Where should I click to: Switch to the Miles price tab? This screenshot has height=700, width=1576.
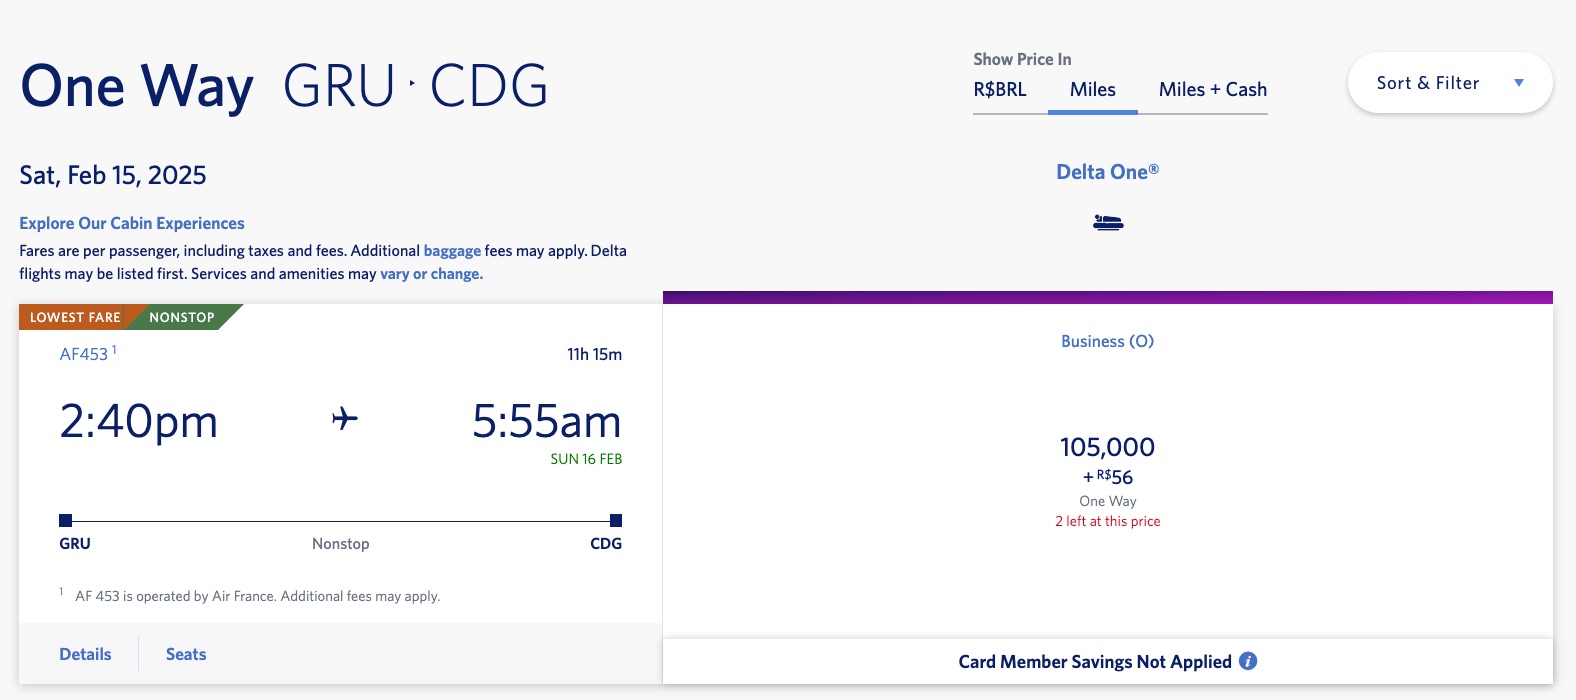1092,90
